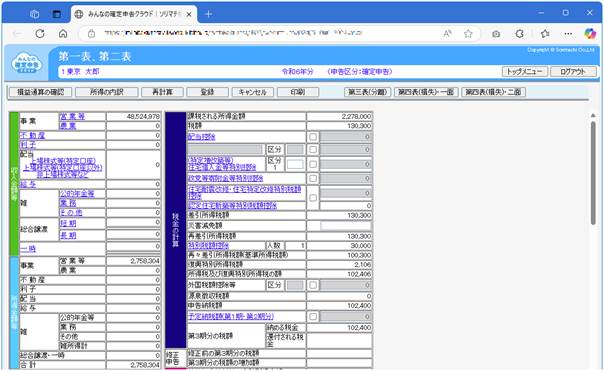Image resolution: width=604 pixels, height=371 pixels.
Task: Click the browser refresh icon
Action: pyautogui.click(x=40, y=34)
